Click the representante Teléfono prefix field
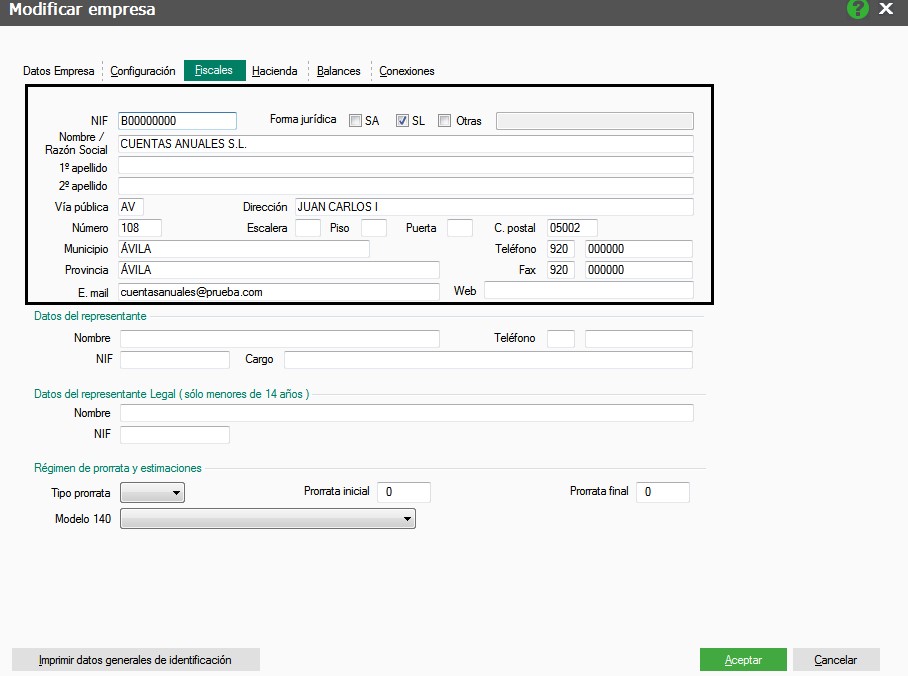The height and width of the screenshot is (676, 908). point(561,338)
